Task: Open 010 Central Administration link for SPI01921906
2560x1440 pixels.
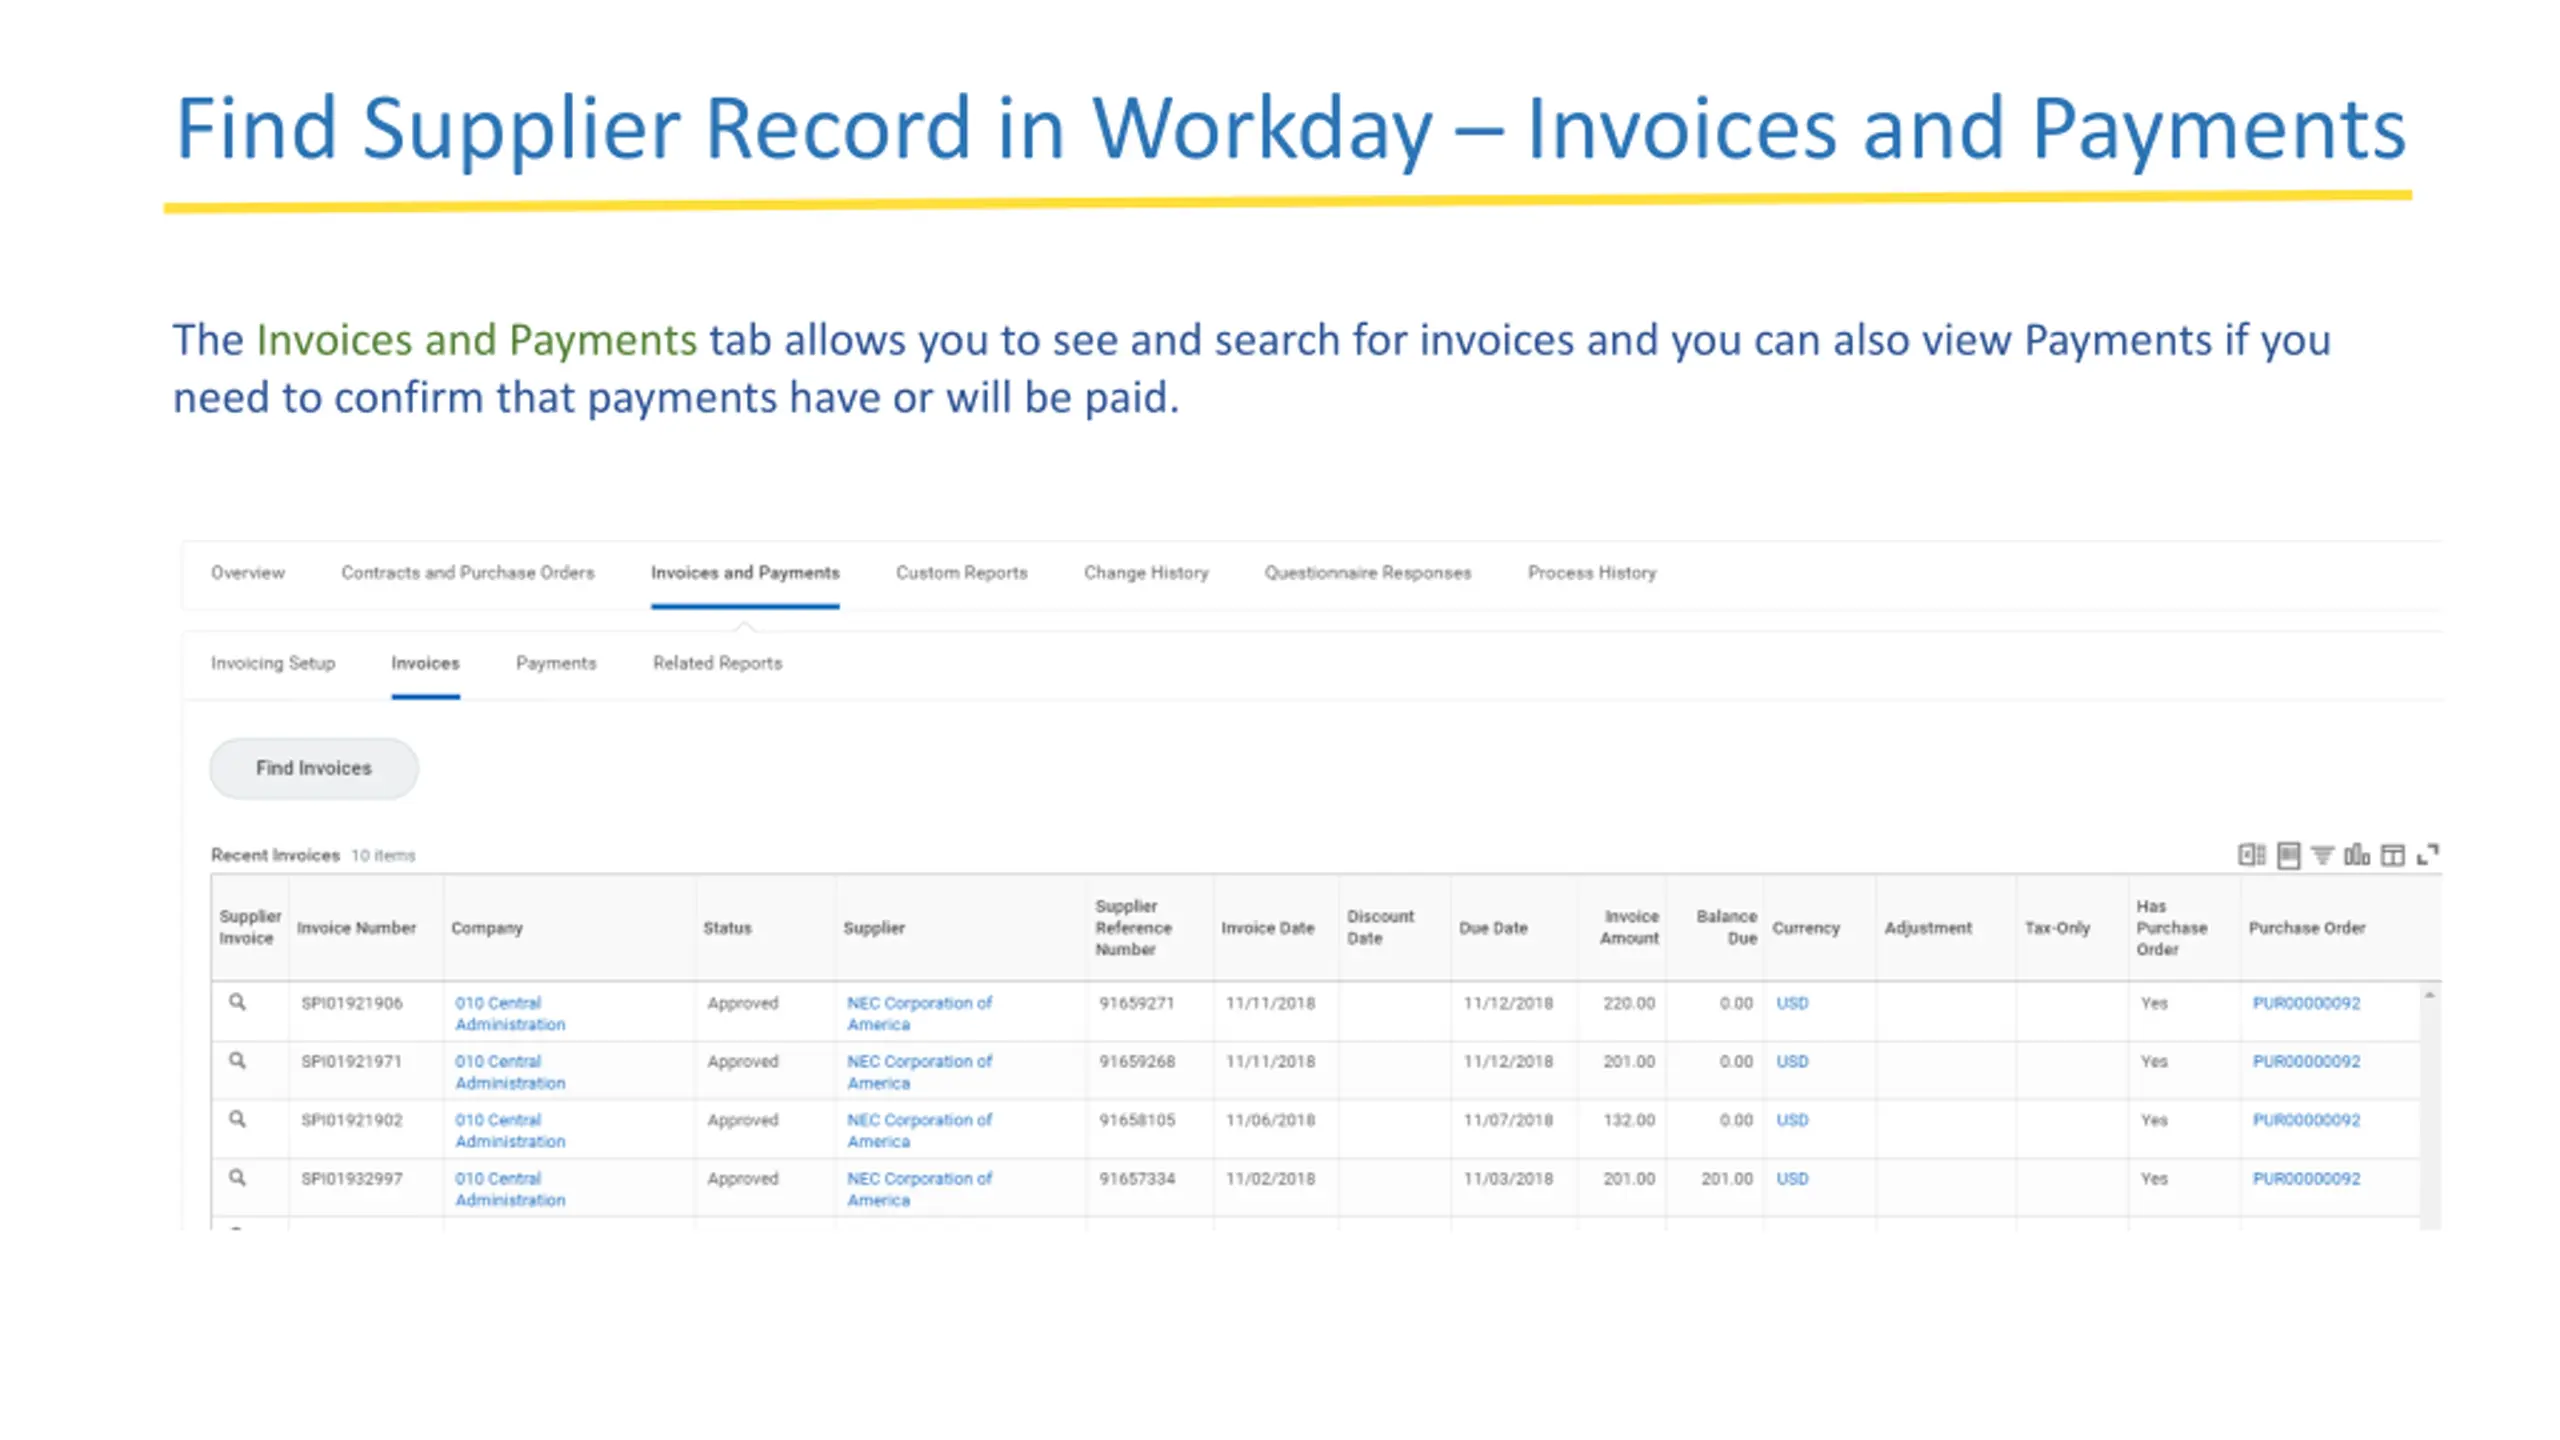Action: pos(510,1013)
